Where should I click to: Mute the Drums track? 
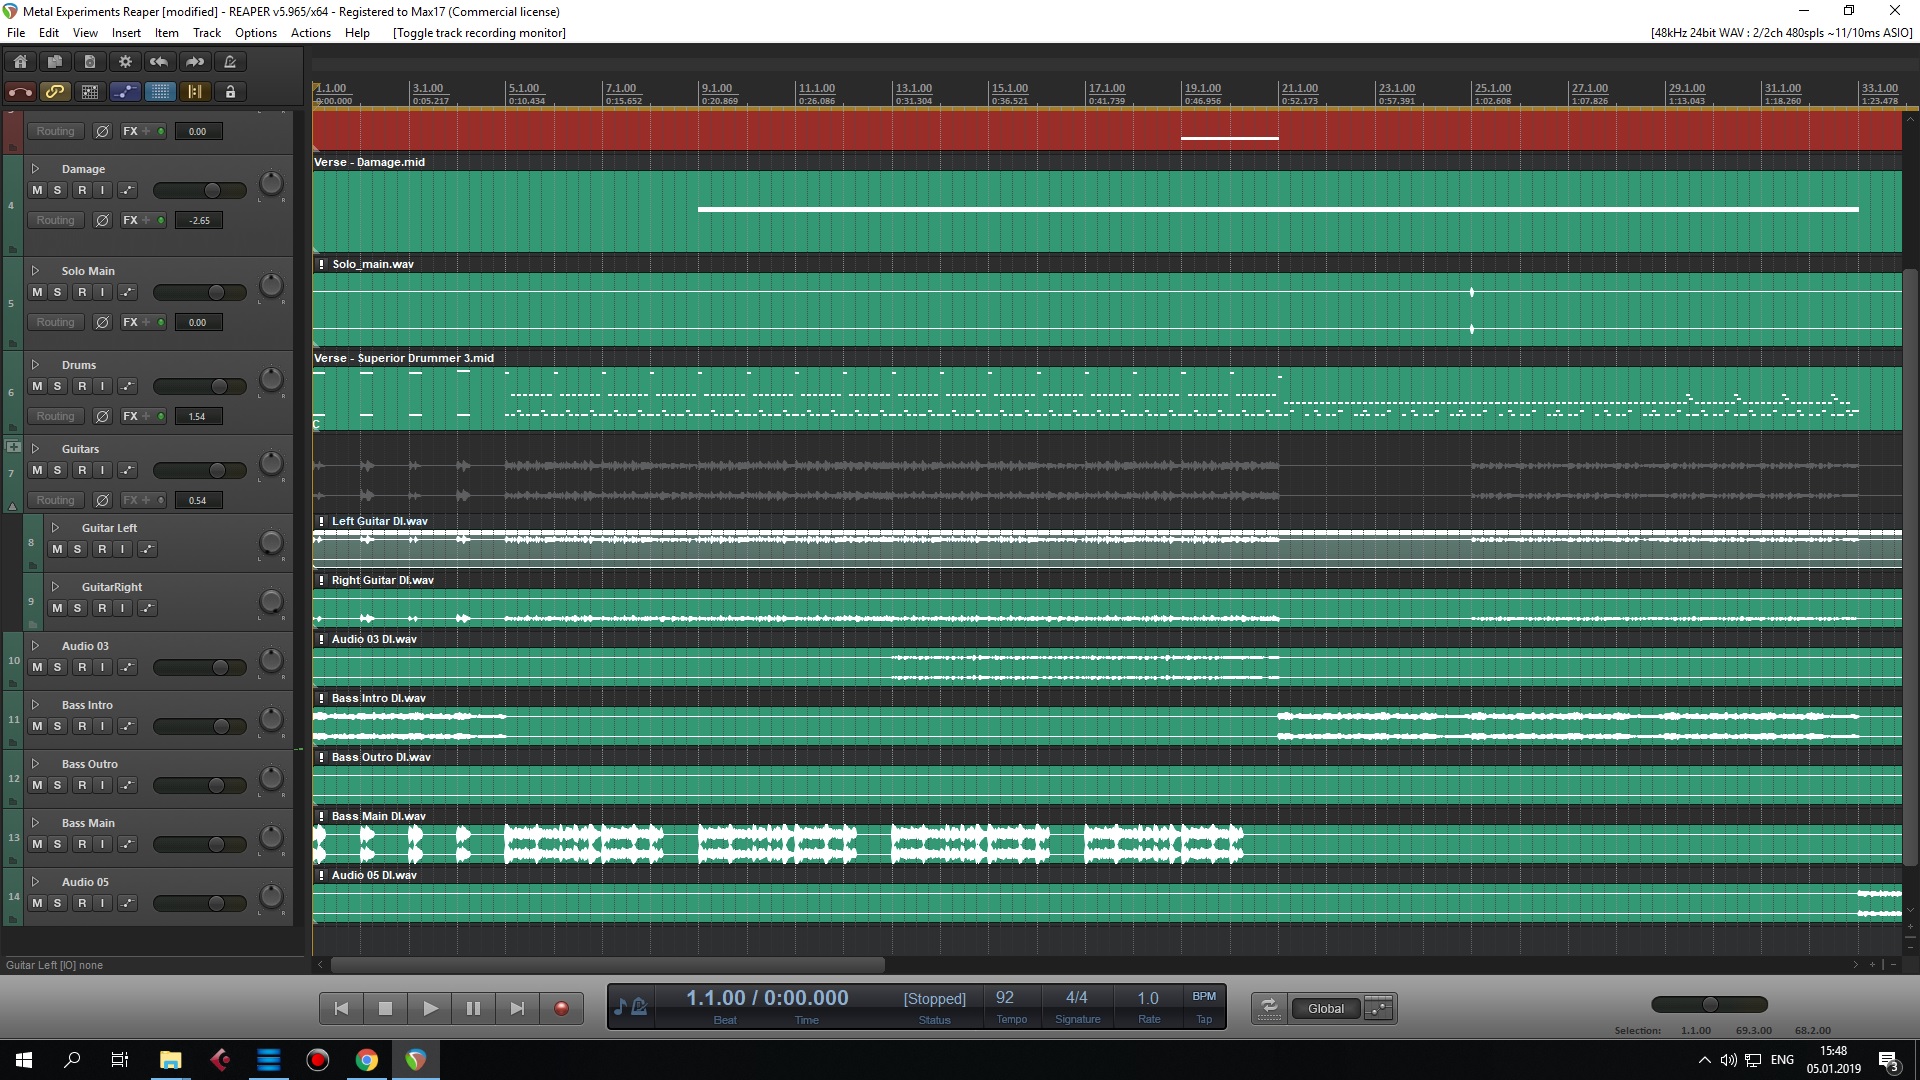37,386
